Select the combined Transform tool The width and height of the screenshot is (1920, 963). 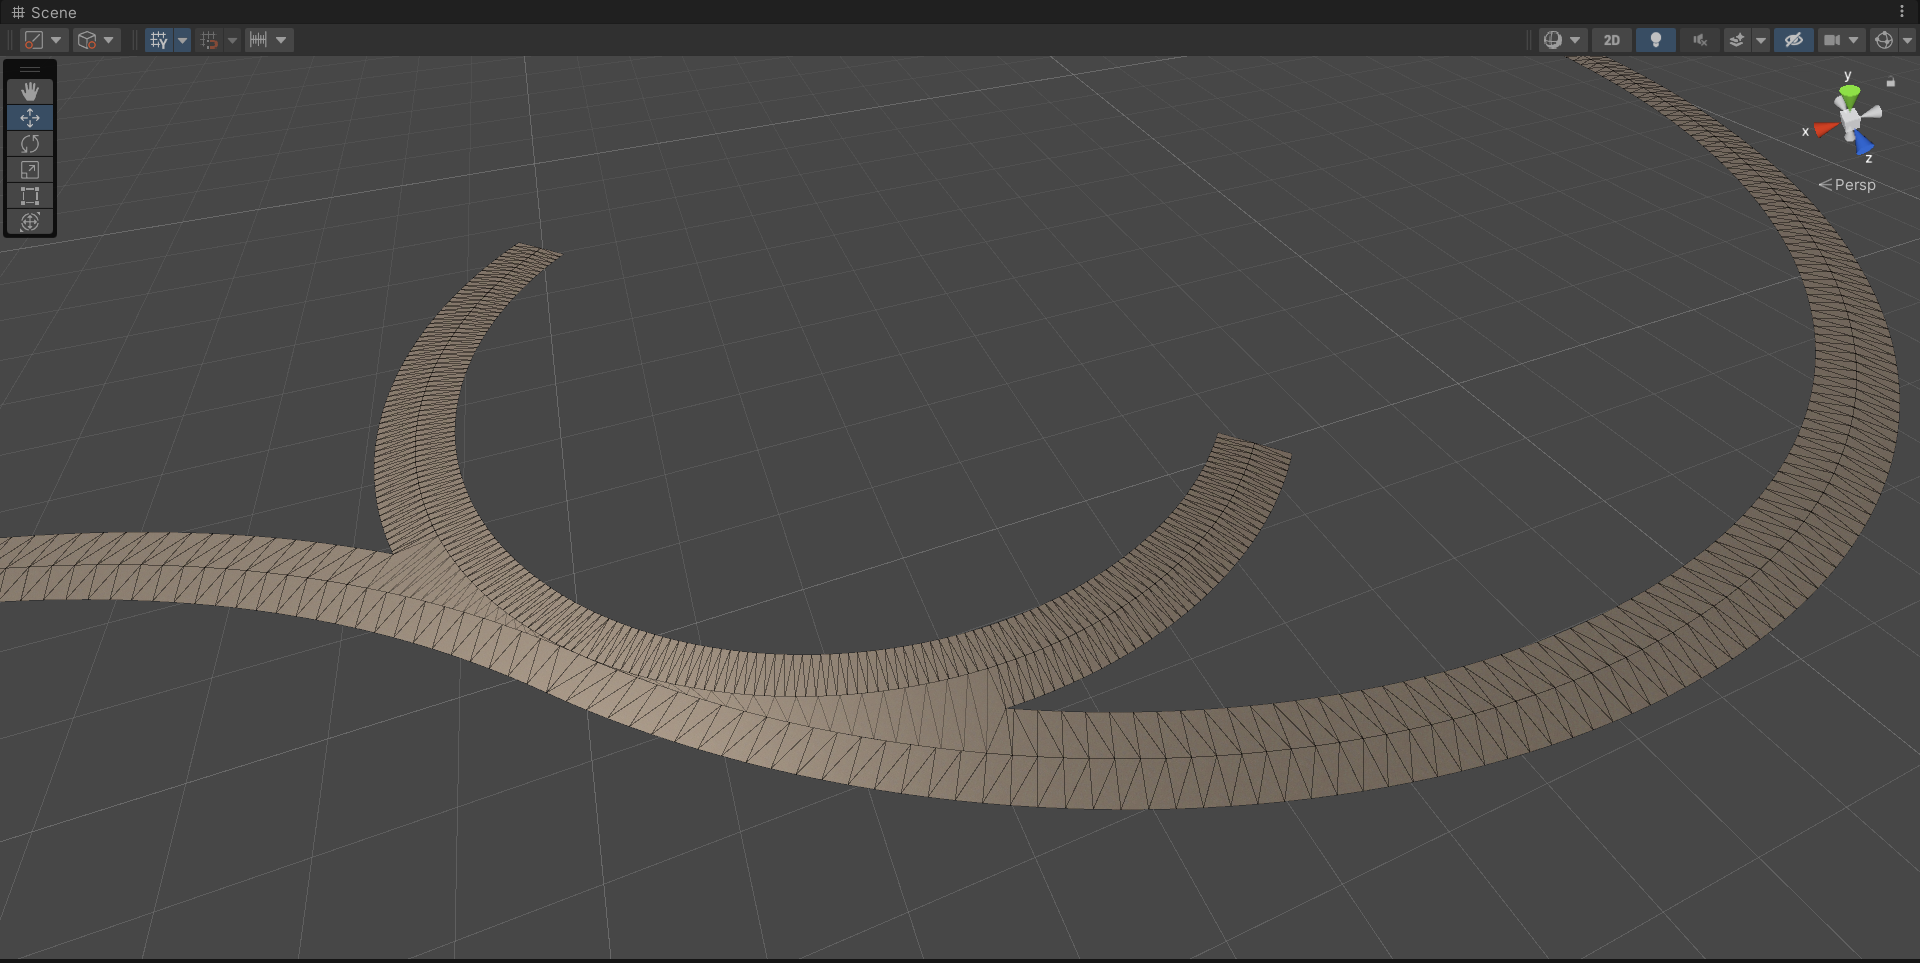(30, 222)
